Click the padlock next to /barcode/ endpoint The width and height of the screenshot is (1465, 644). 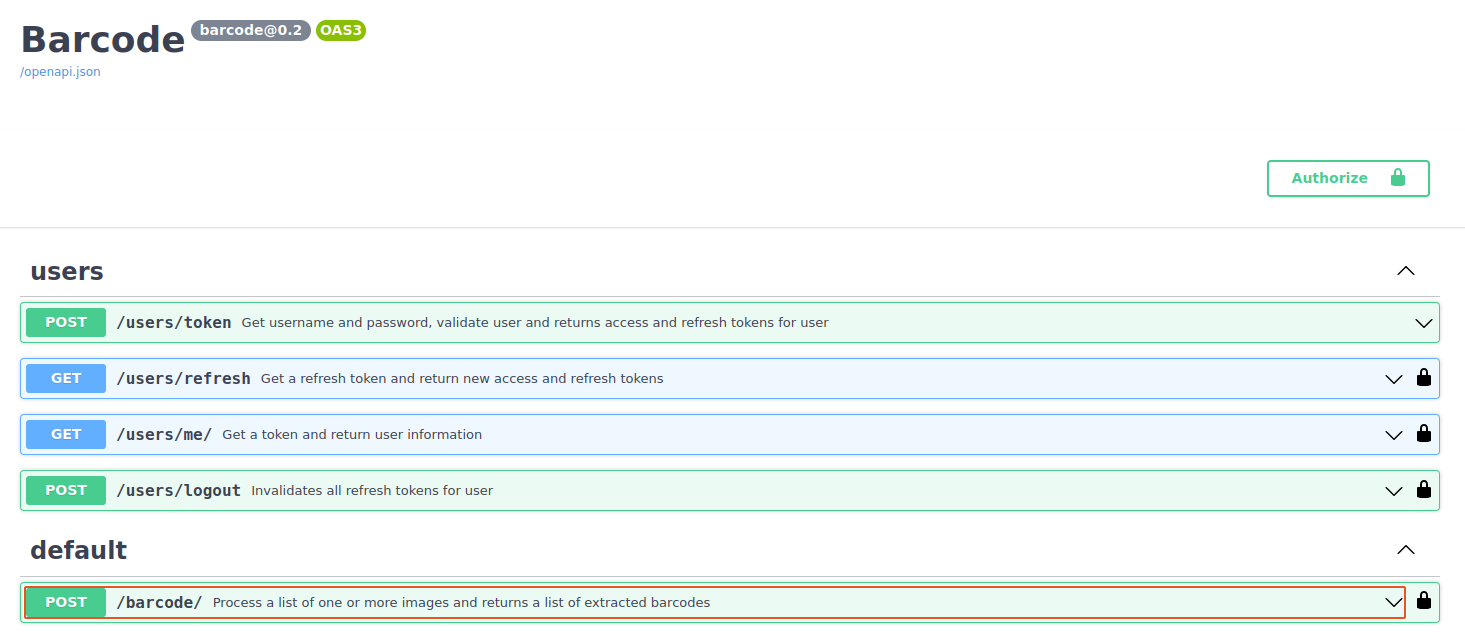[x=1424, y=601]
